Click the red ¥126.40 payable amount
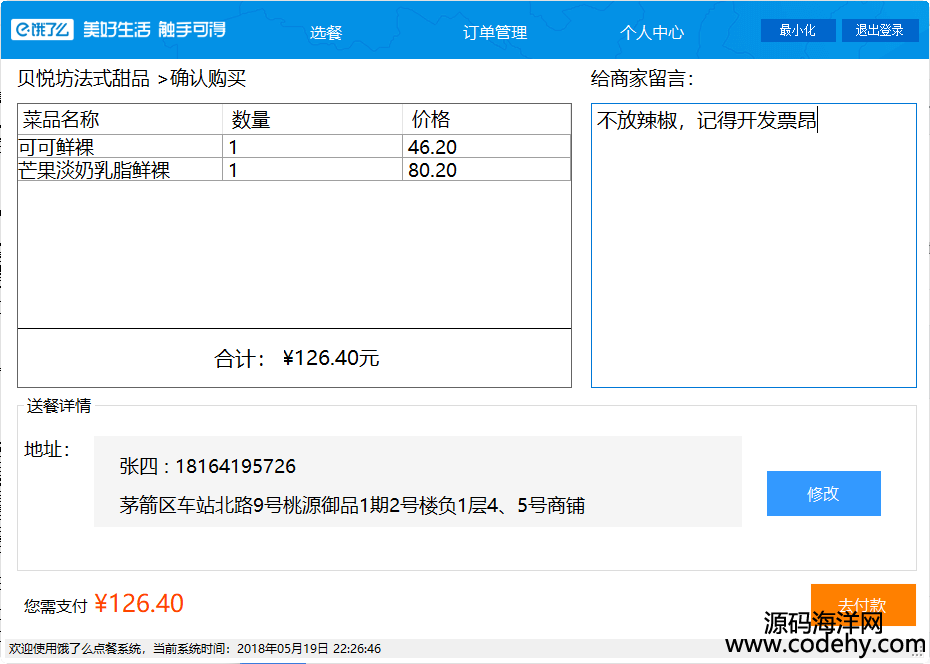Viewport: 930px width, 664px height. coord(139,604)
